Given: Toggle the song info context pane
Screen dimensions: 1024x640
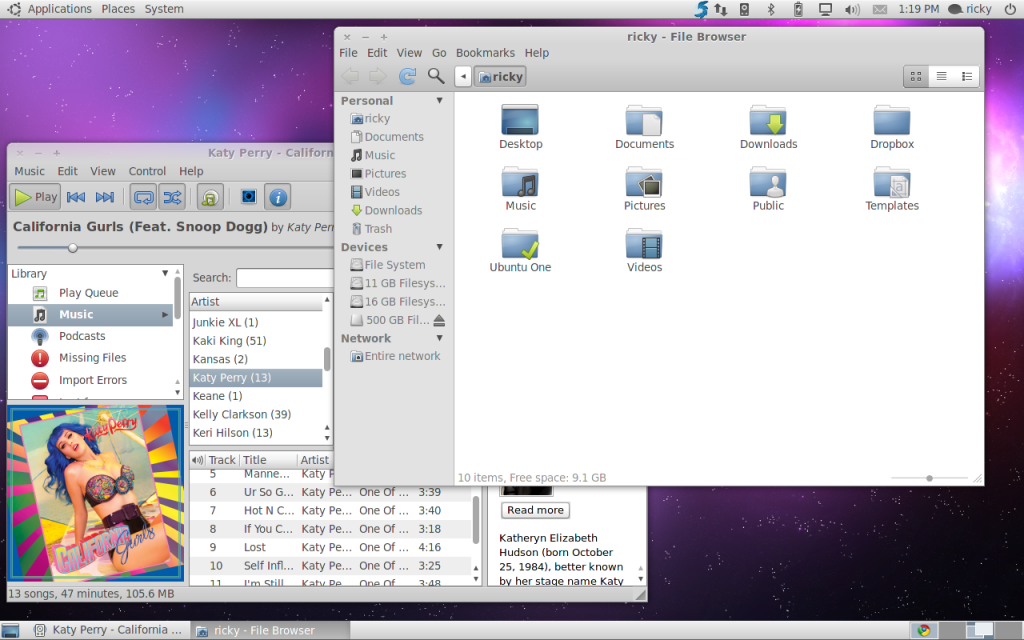Looking at the screenshot, I should coord(278,197).
